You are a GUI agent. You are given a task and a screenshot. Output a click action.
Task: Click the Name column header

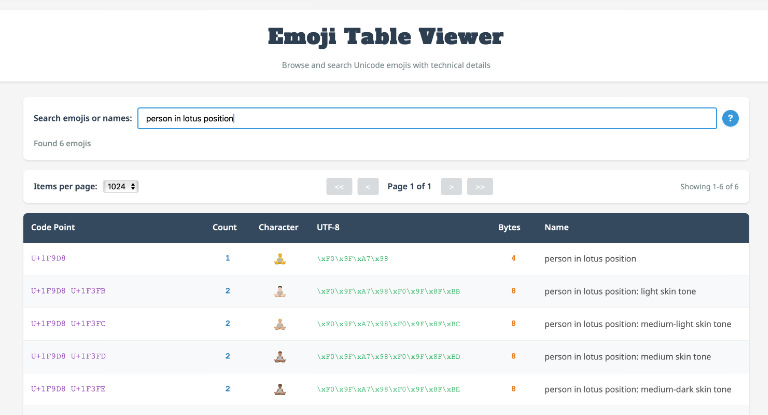(556, 227)
